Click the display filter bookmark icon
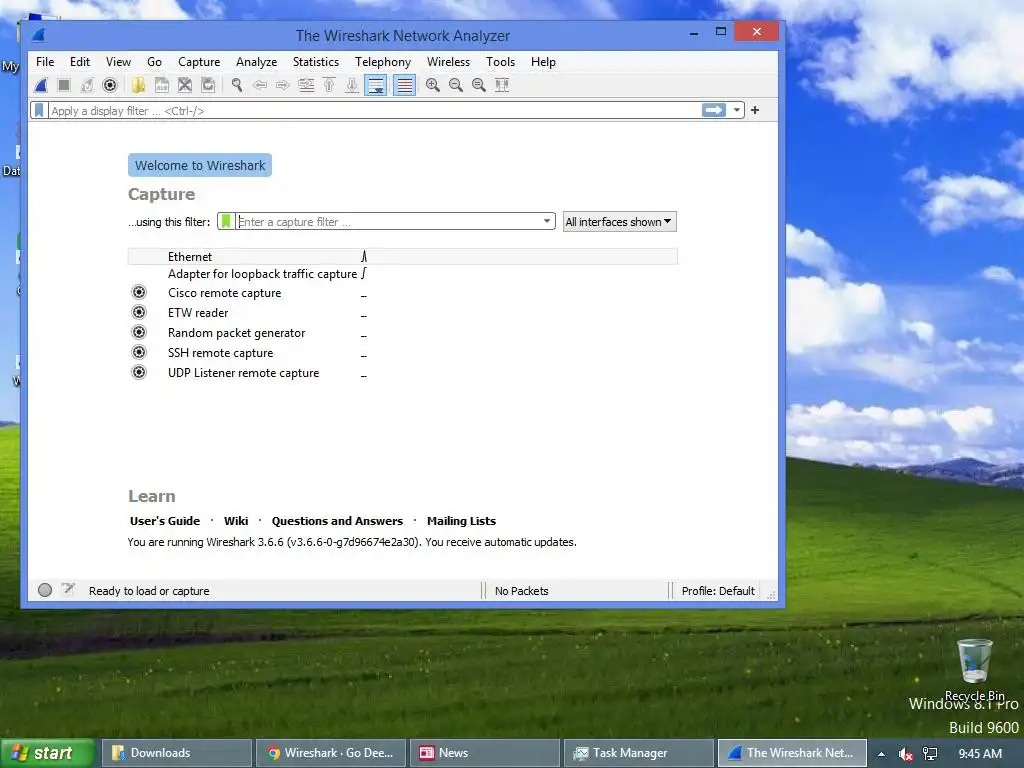1024x768 pixels. pyautogui.click(x=39, y=110)
